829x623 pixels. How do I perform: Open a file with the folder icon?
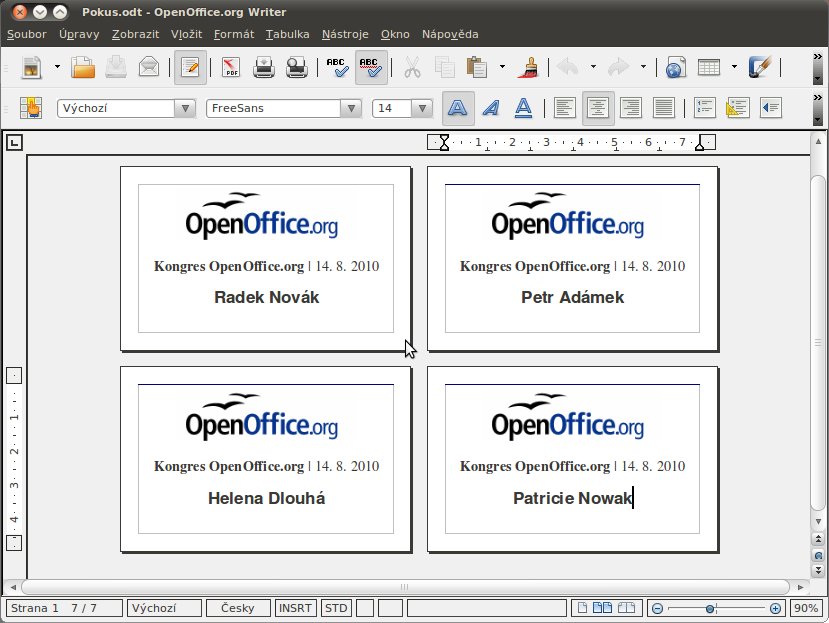click(83, 68)
